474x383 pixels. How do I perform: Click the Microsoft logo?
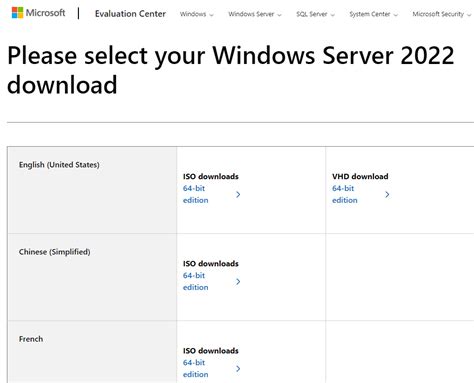coord(38,13)
